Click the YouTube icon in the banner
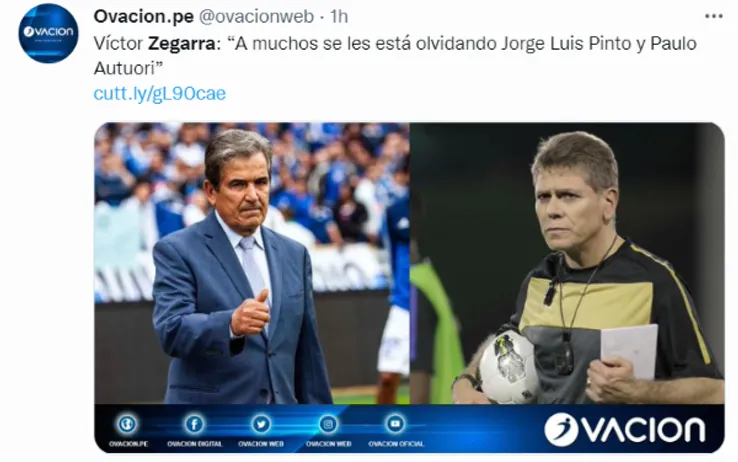 click(395, 424)
